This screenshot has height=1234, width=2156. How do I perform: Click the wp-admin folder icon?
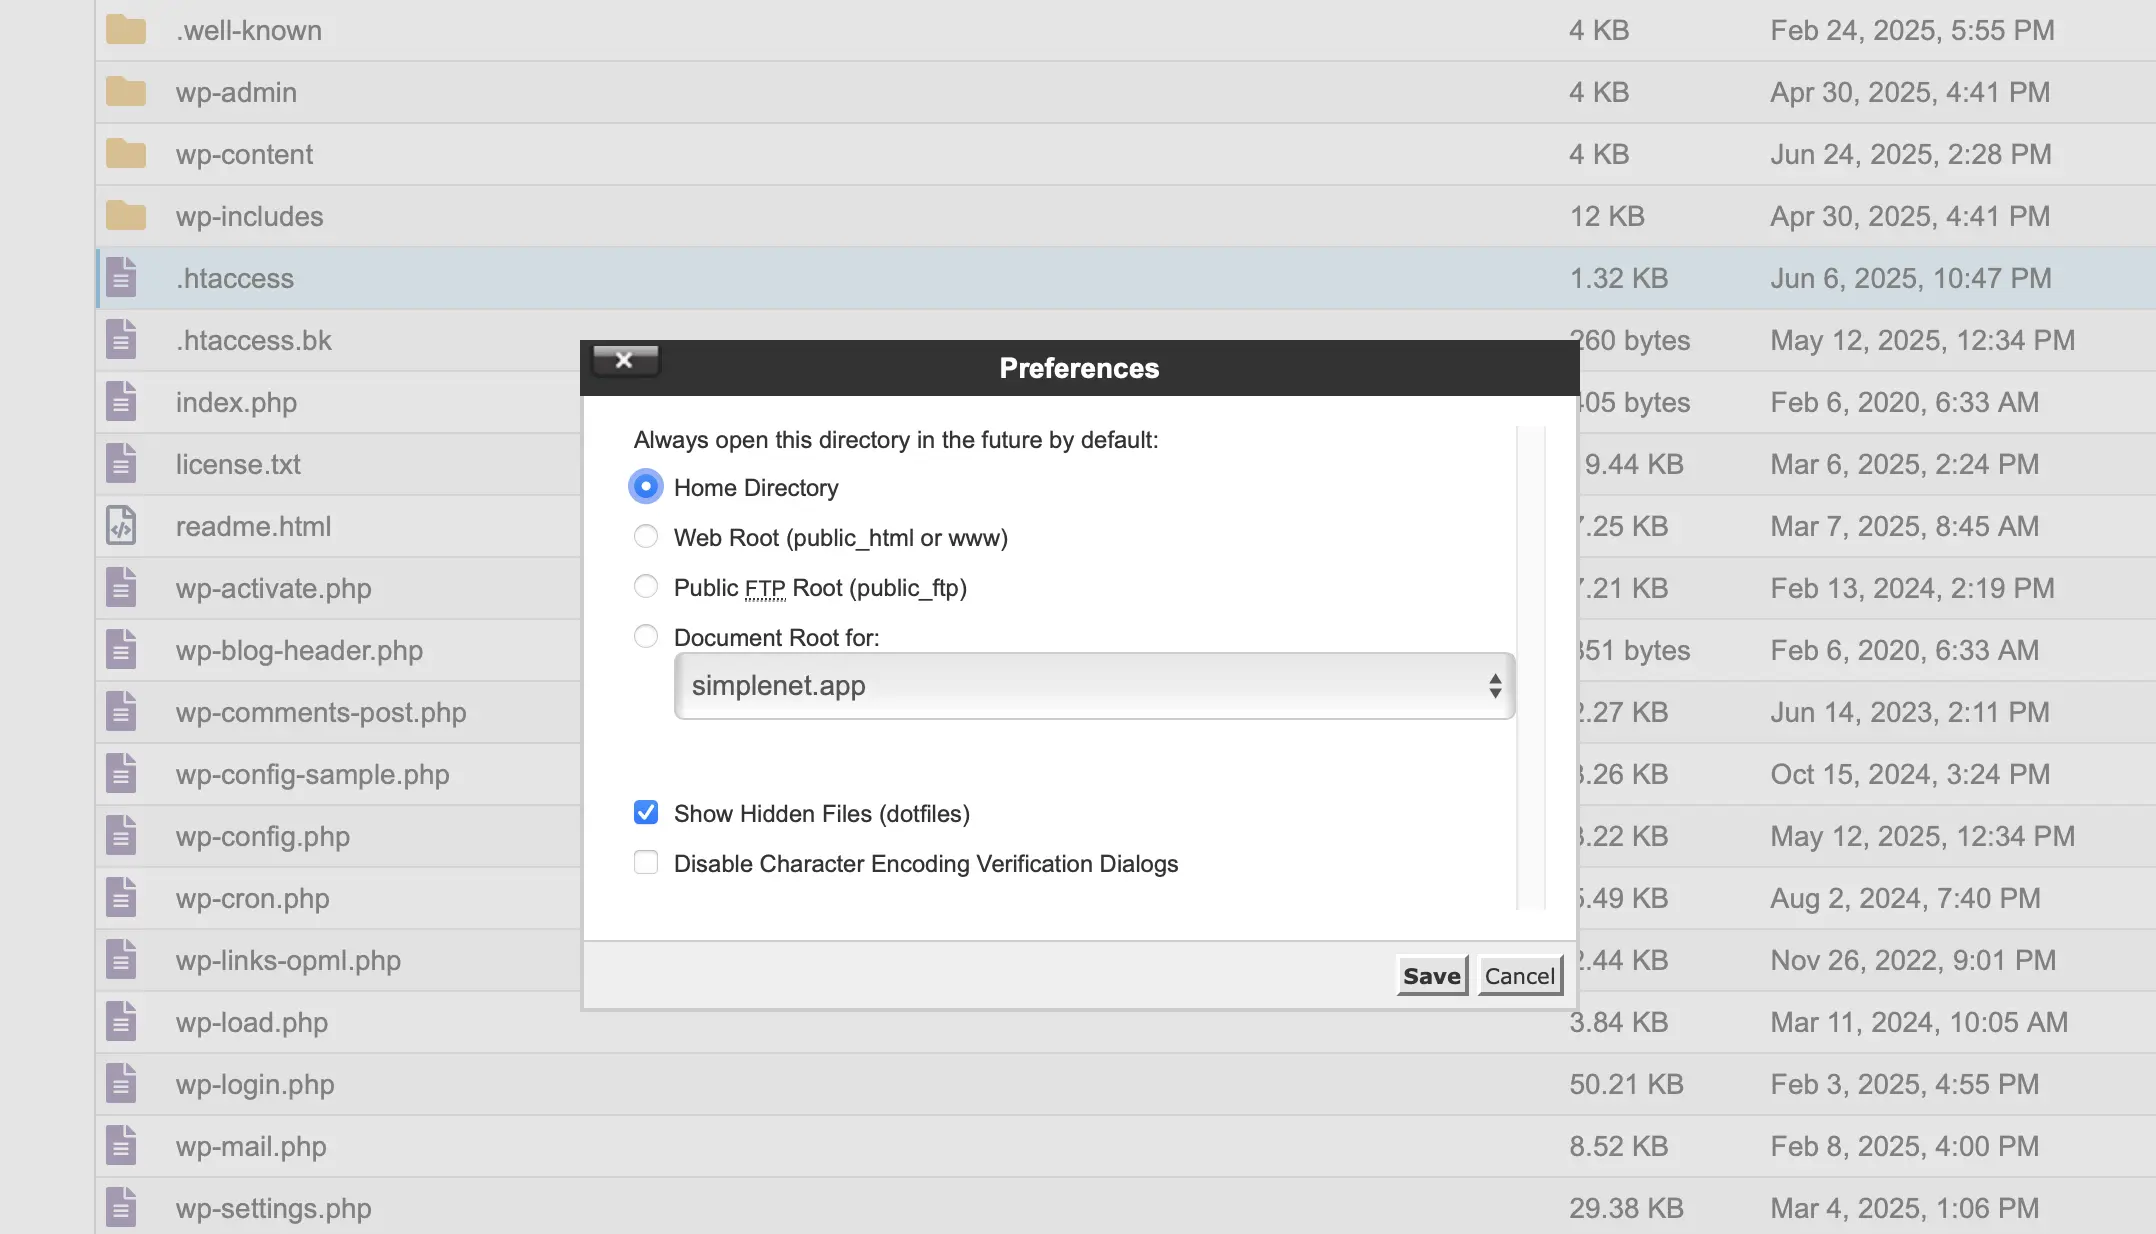coord(125,92)
